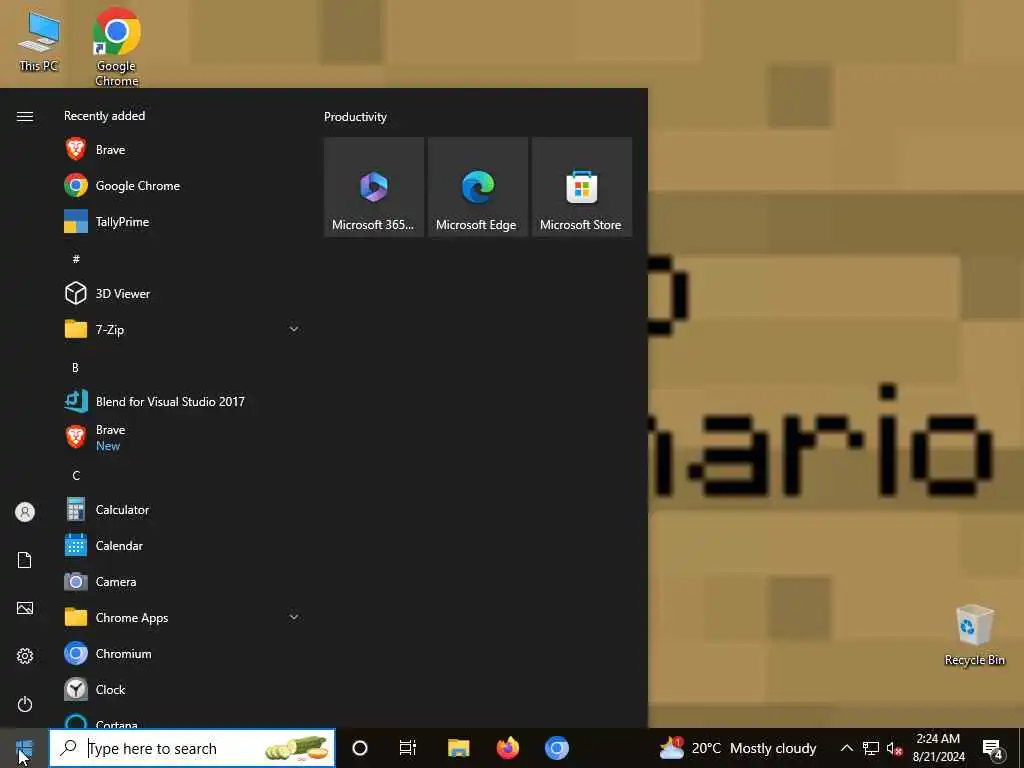Screen dimensions: 1024x768
Task: Open clock and date 2:24 AM
Action: click(938, 748)
